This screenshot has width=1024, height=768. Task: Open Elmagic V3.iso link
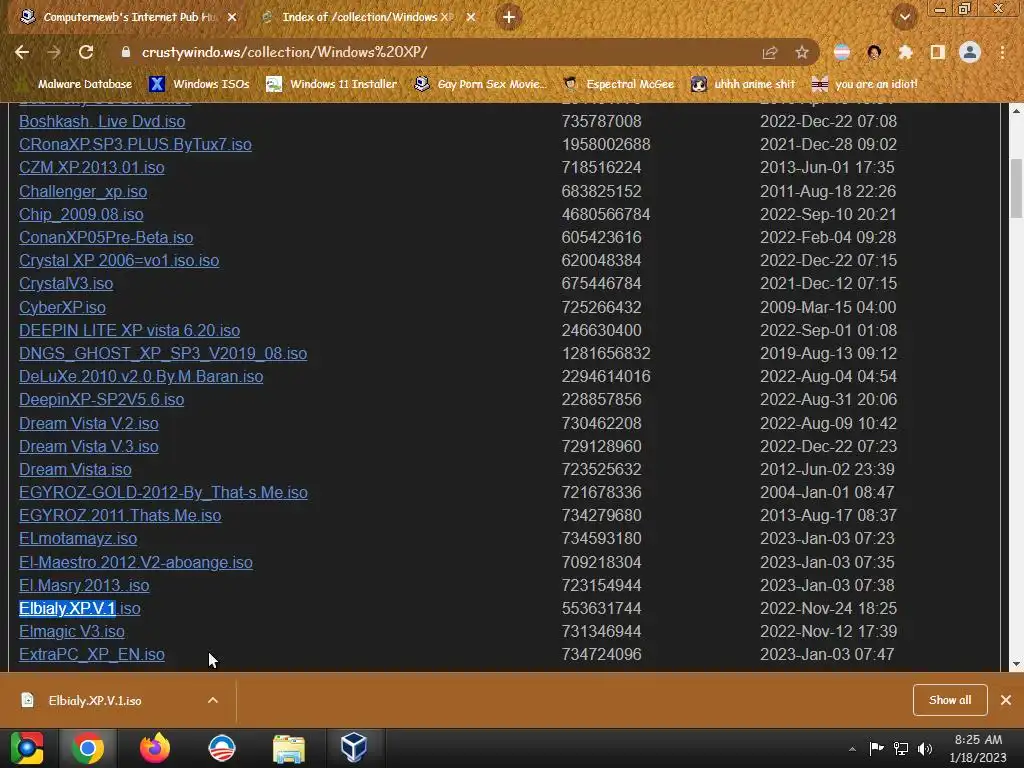pos(72,632)
